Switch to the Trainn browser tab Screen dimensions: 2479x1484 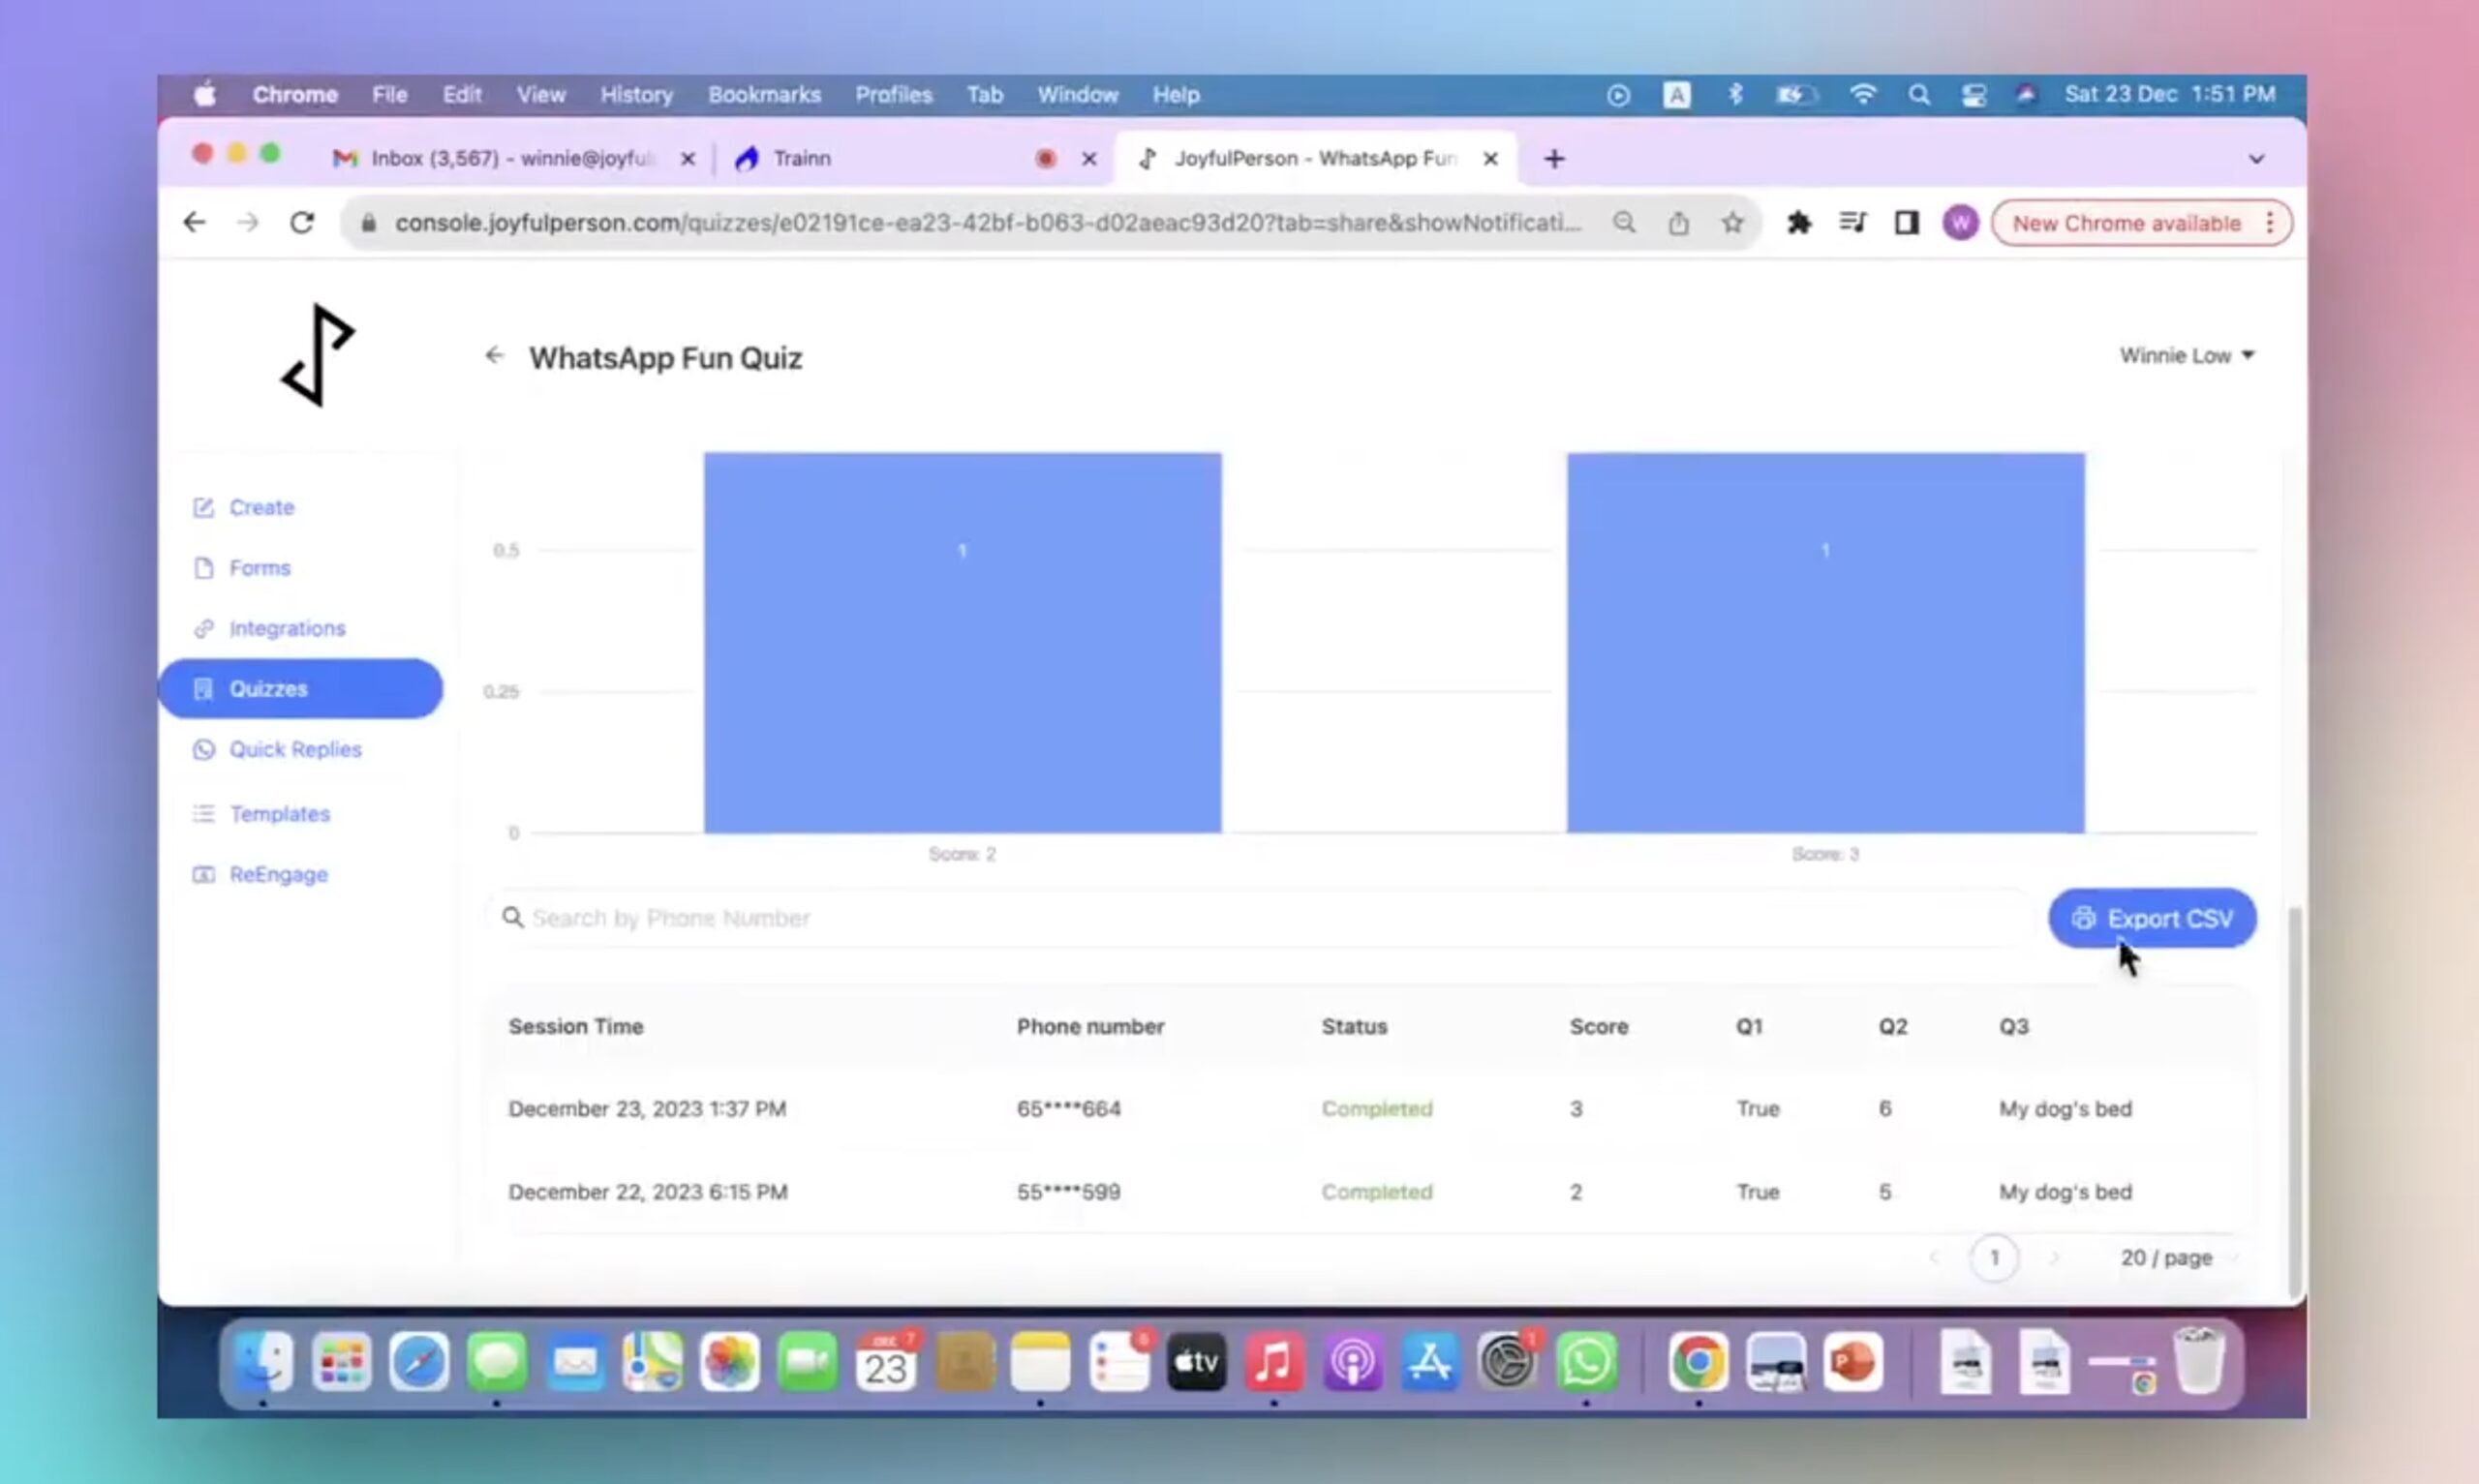click(801, 158)
